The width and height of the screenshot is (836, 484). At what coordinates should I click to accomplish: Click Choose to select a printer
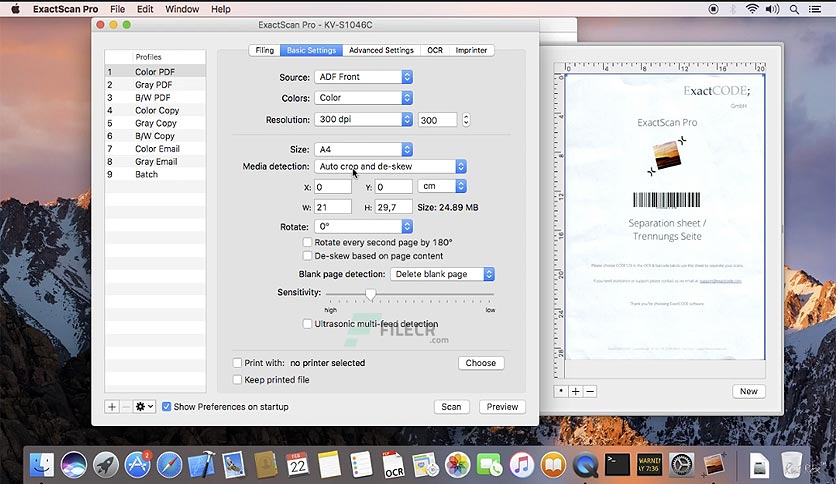tap(481, 363)
